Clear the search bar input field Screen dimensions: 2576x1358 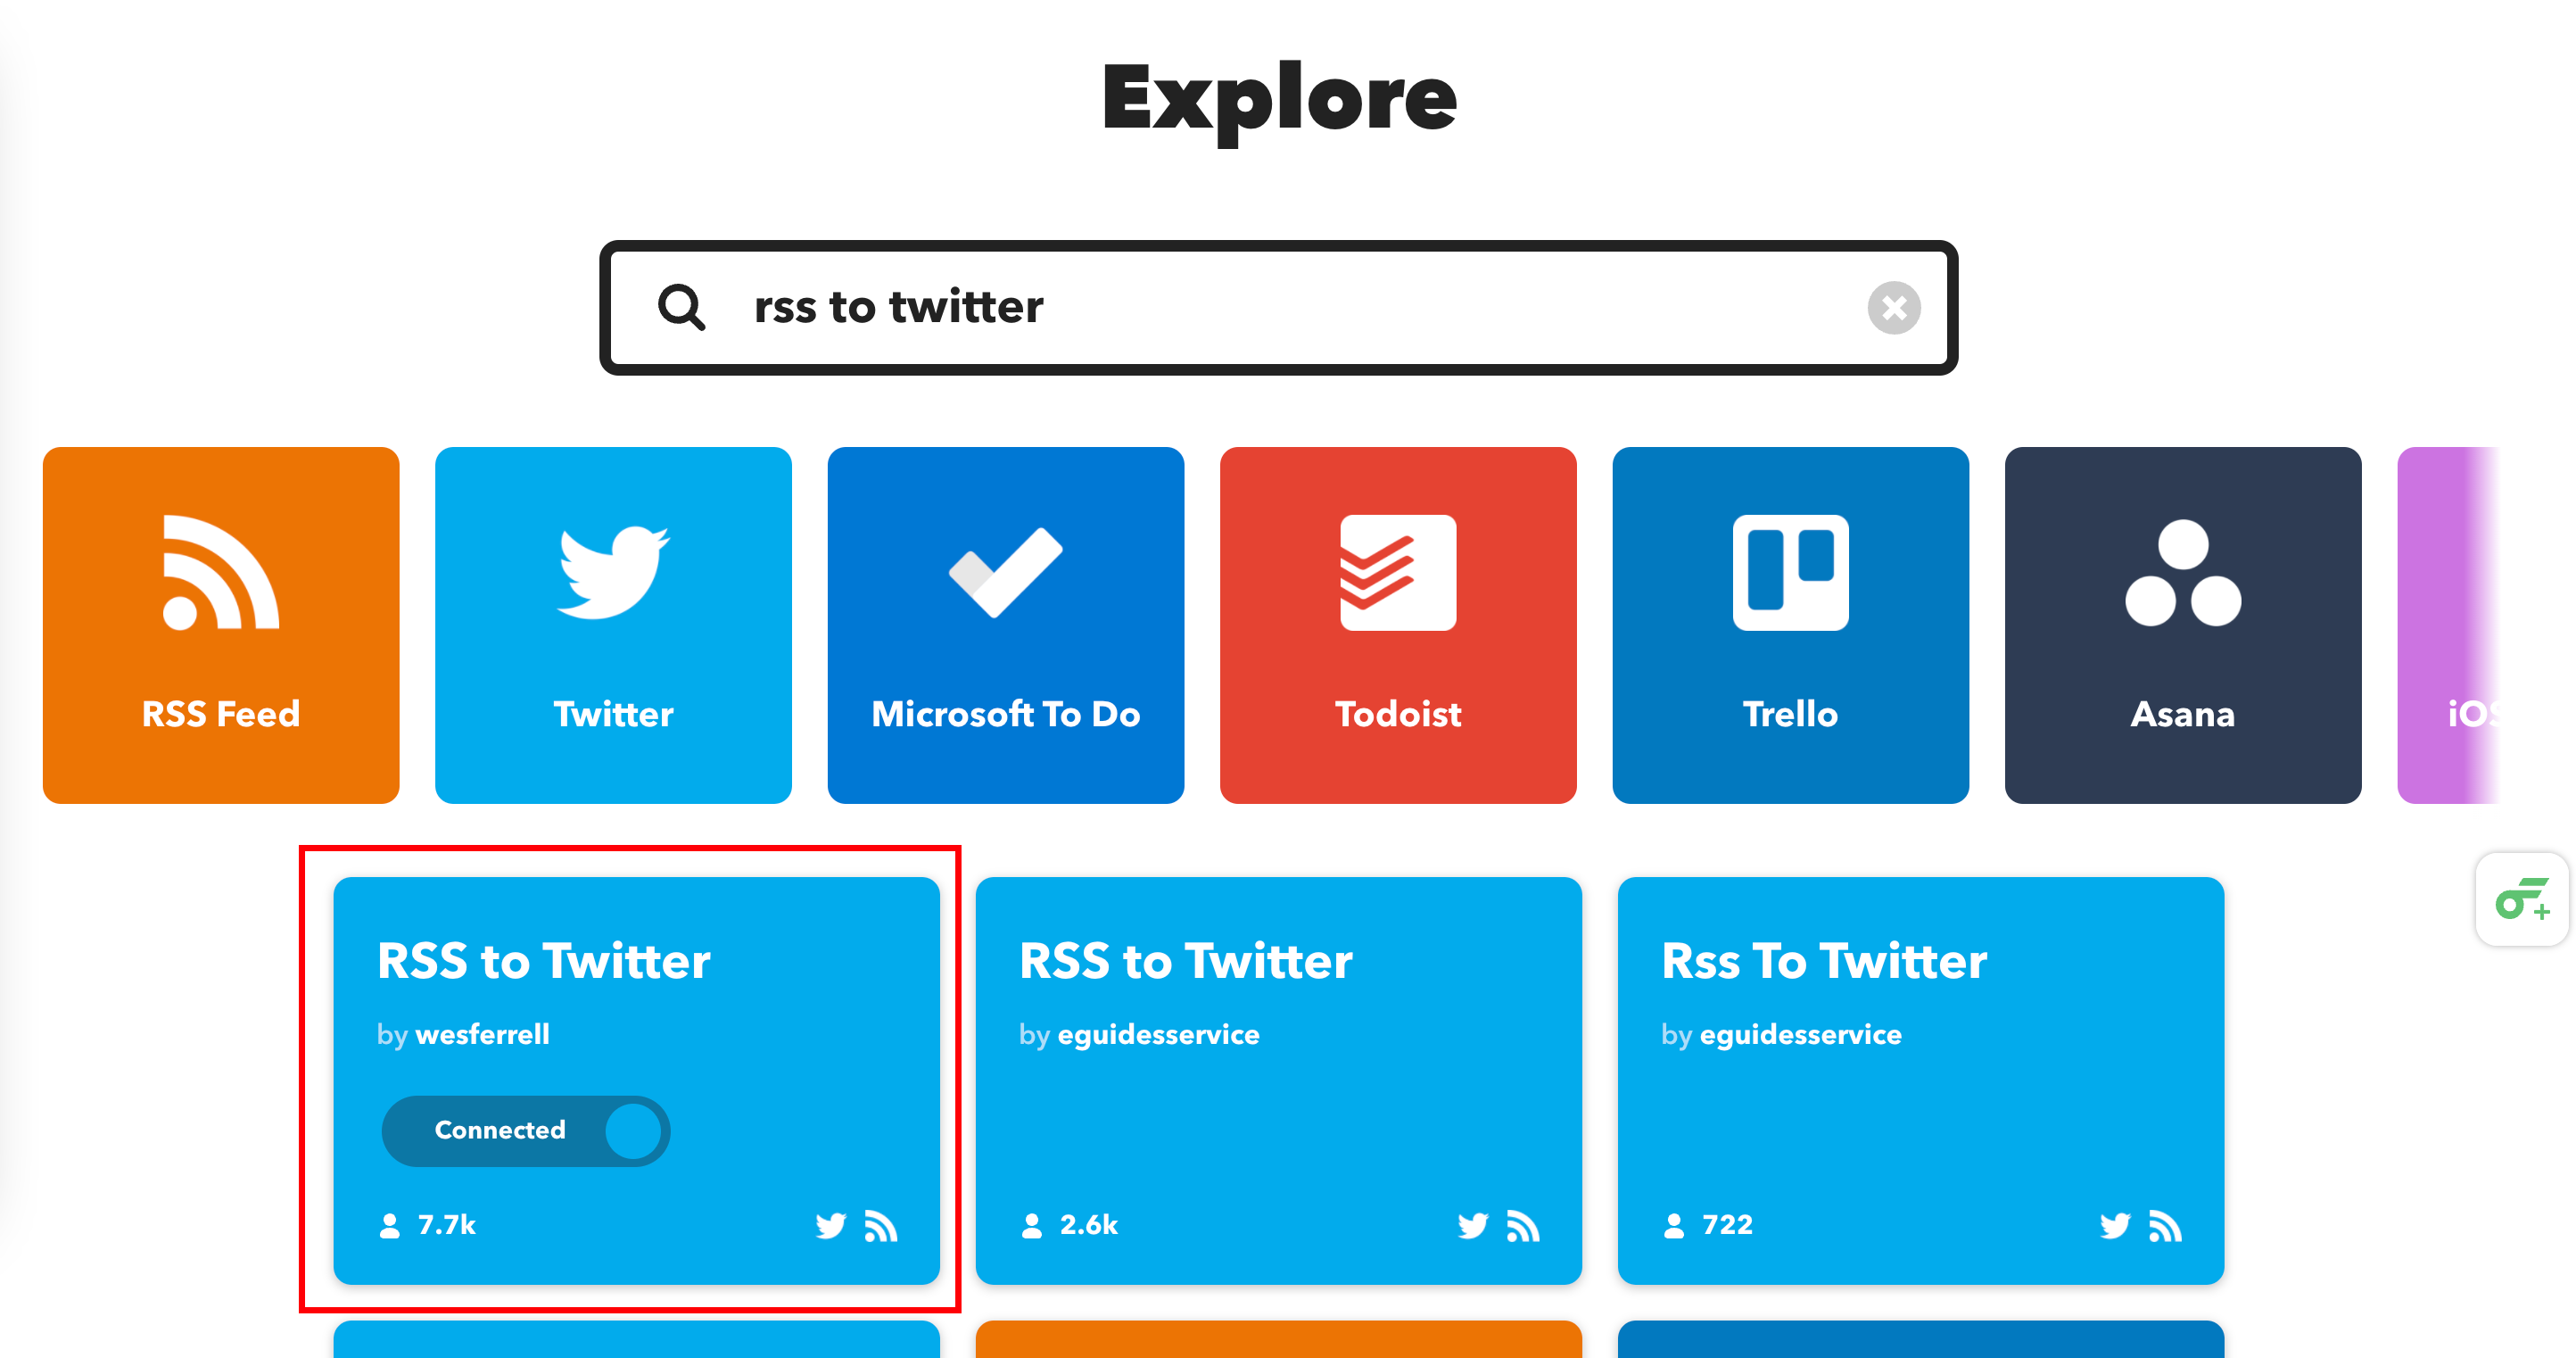click(1889, 309)
